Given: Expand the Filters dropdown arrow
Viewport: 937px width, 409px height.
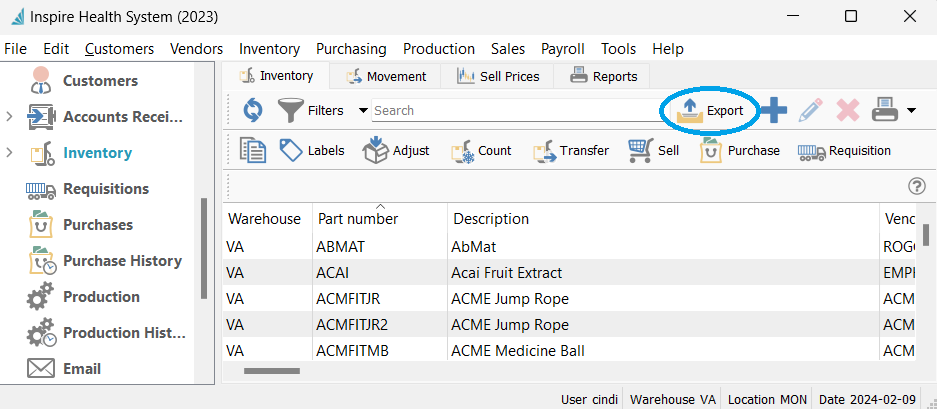Looking at the screenshot, I should click(363, 111).
